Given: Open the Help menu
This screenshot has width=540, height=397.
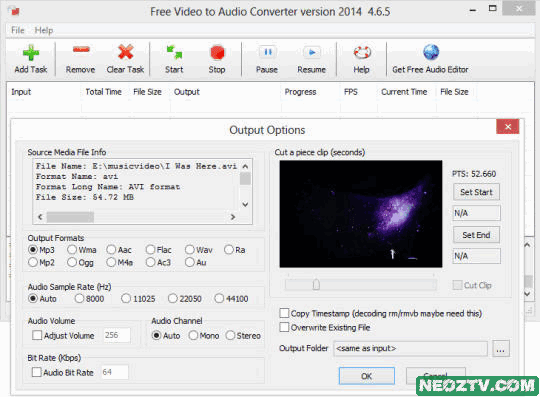Looking at the screenshot, I should tap(44, 30).
